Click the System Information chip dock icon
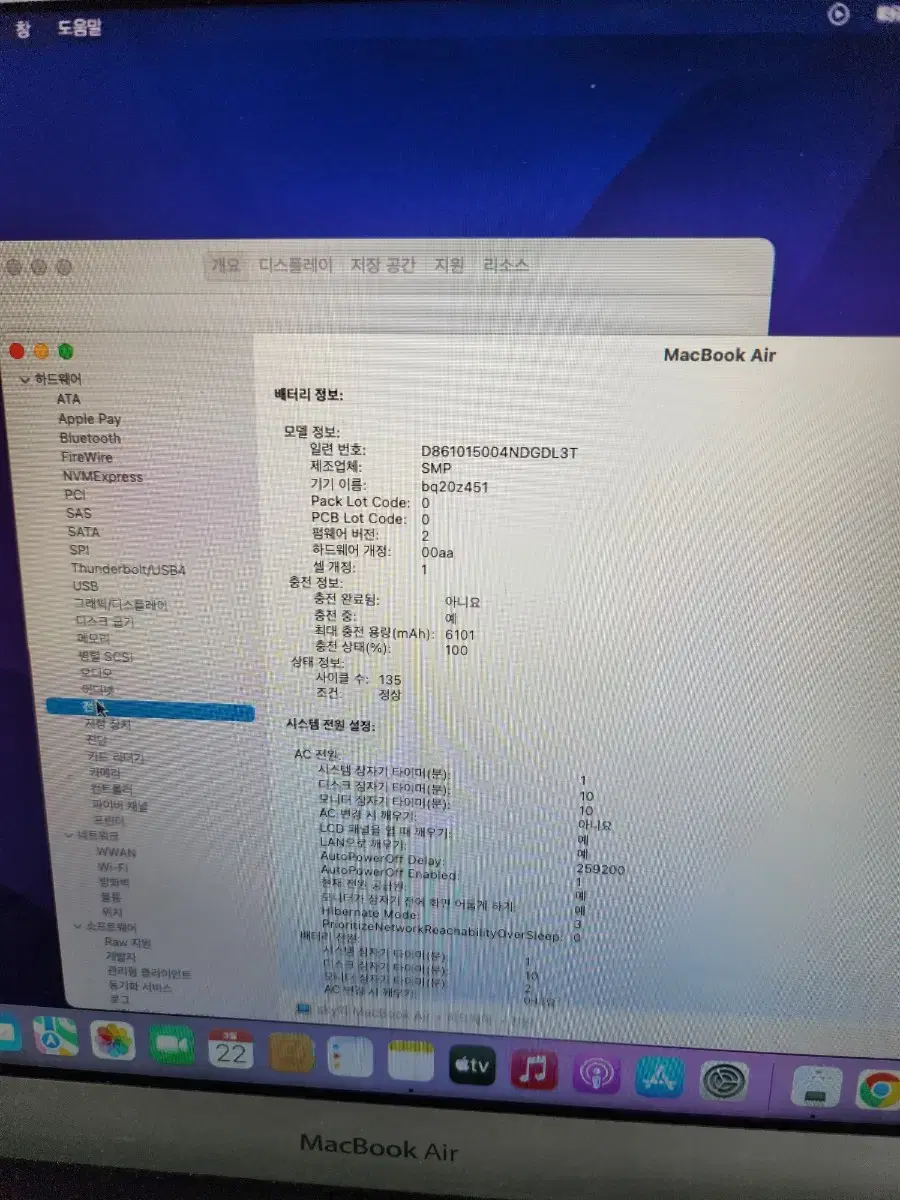The height and width of the screenshot is (1200, 900). click(x=815, y=1088)
